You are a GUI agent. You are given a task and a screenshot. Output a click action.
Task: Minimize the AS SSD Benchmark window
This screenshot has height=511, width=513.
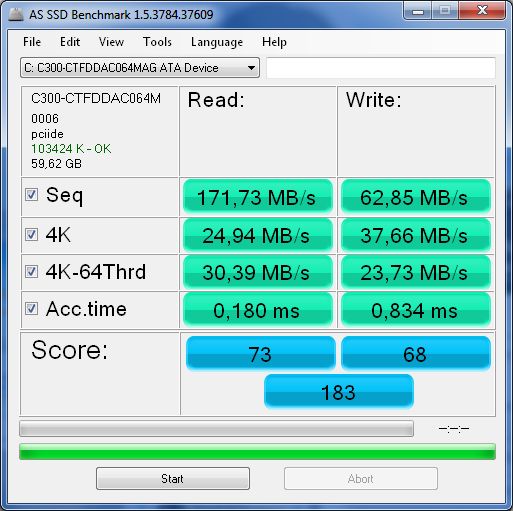click(418, 11)
